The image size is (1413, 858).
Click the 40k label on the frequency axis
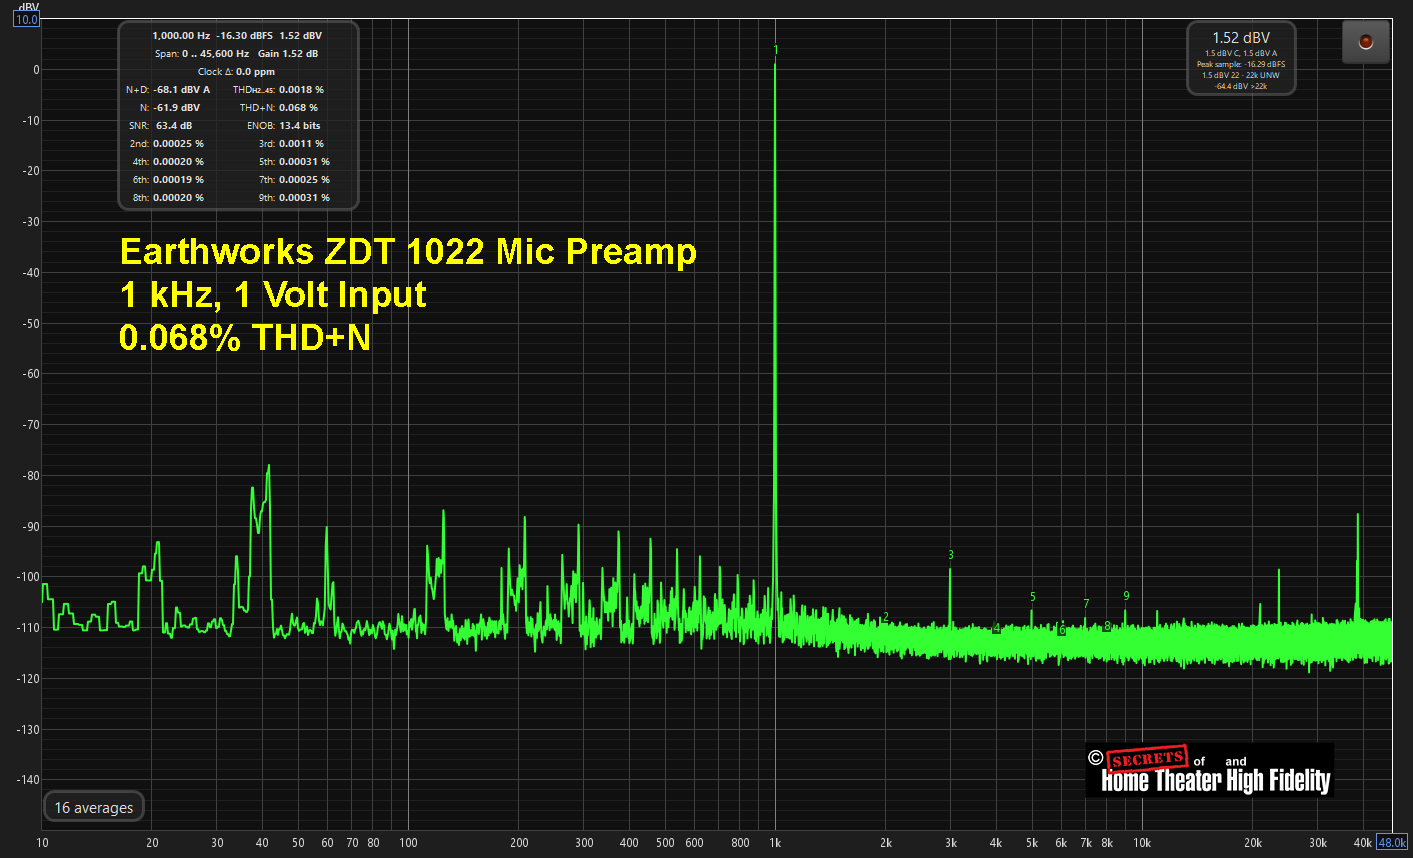(x=1363, y=843)
